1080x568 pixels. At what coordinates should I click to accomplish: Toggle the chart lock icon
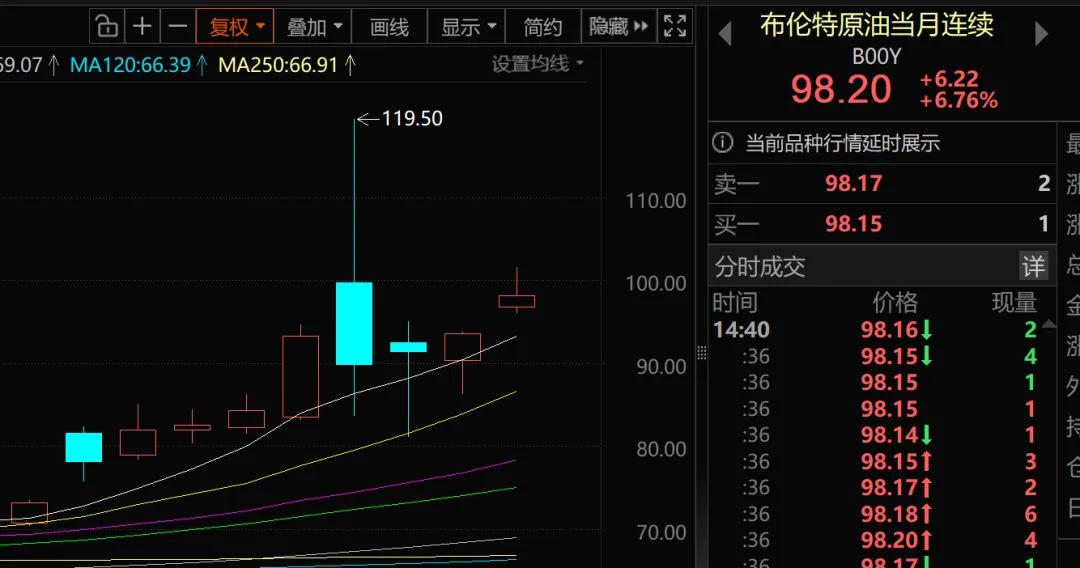106,27
